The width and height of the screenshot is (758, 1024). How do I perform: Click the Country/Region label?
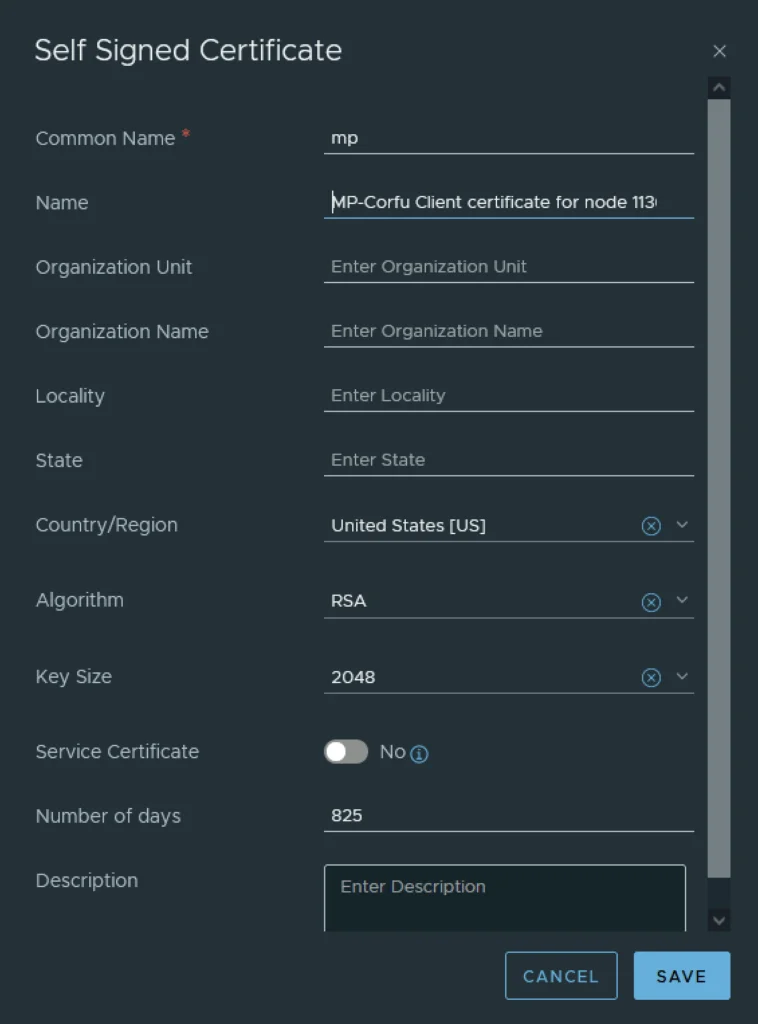click(x=106, y=525)
